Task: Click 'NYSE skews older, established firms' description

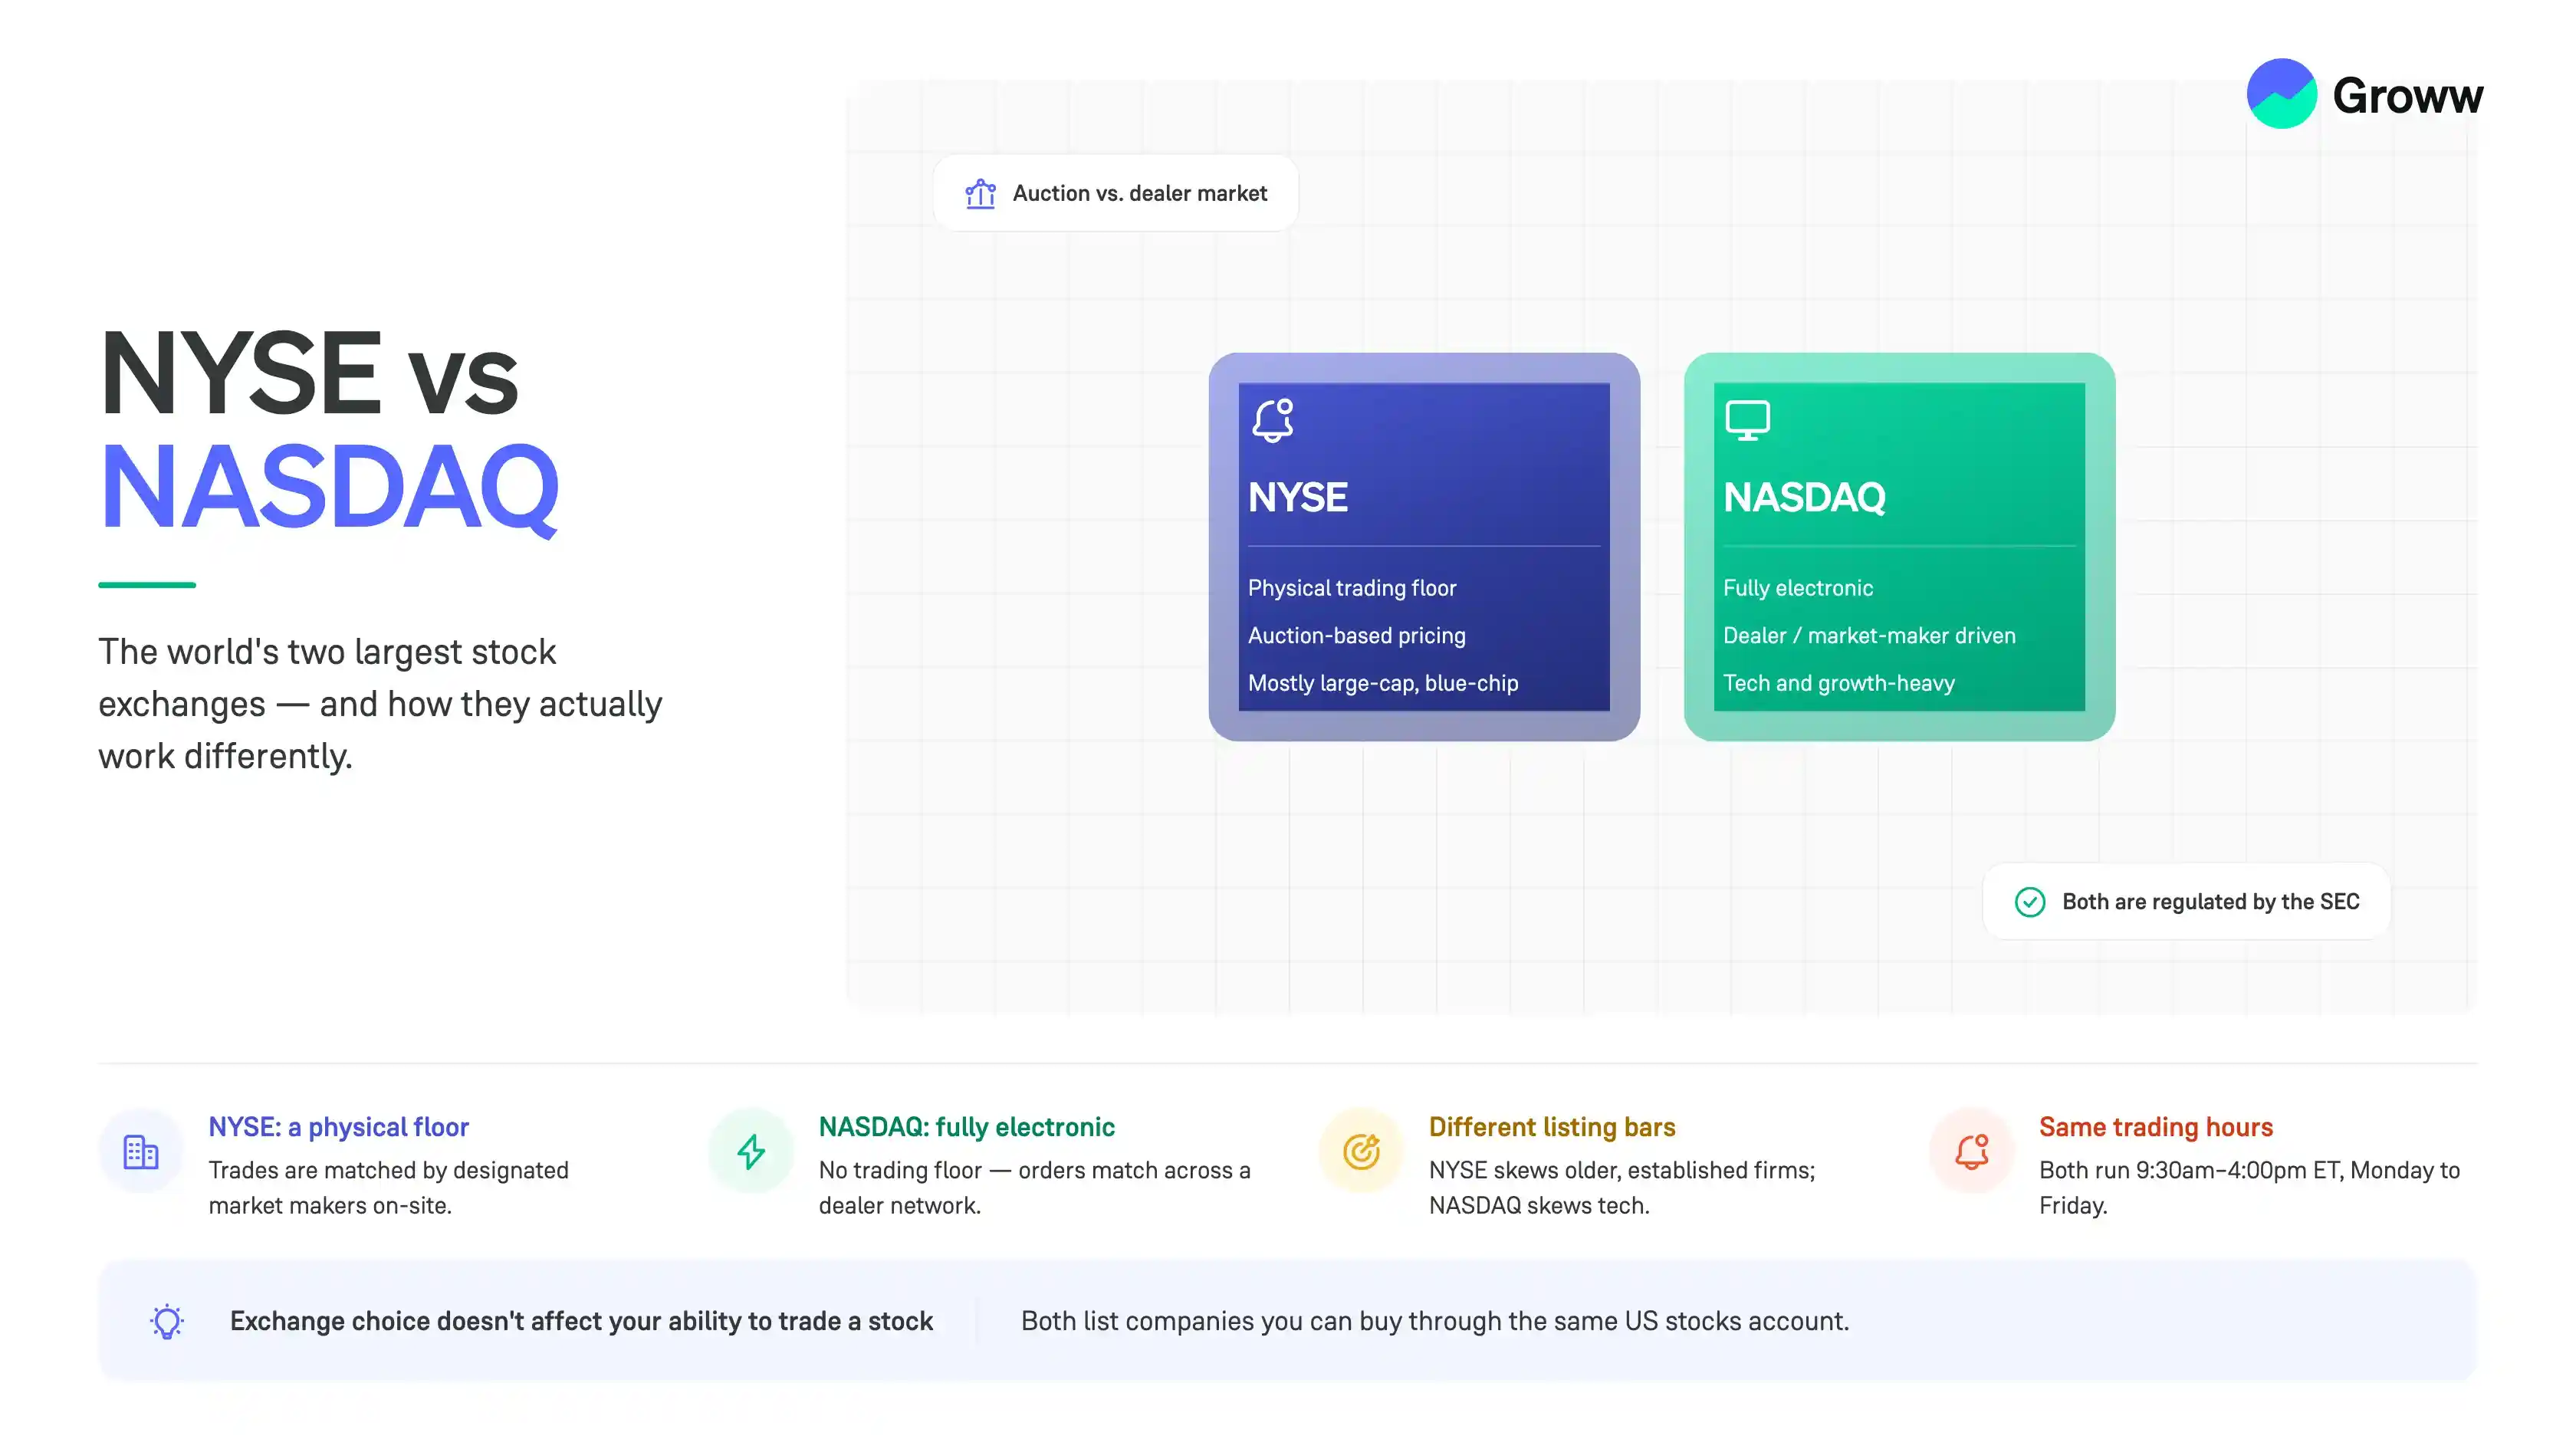Action: (1621, 1188)
